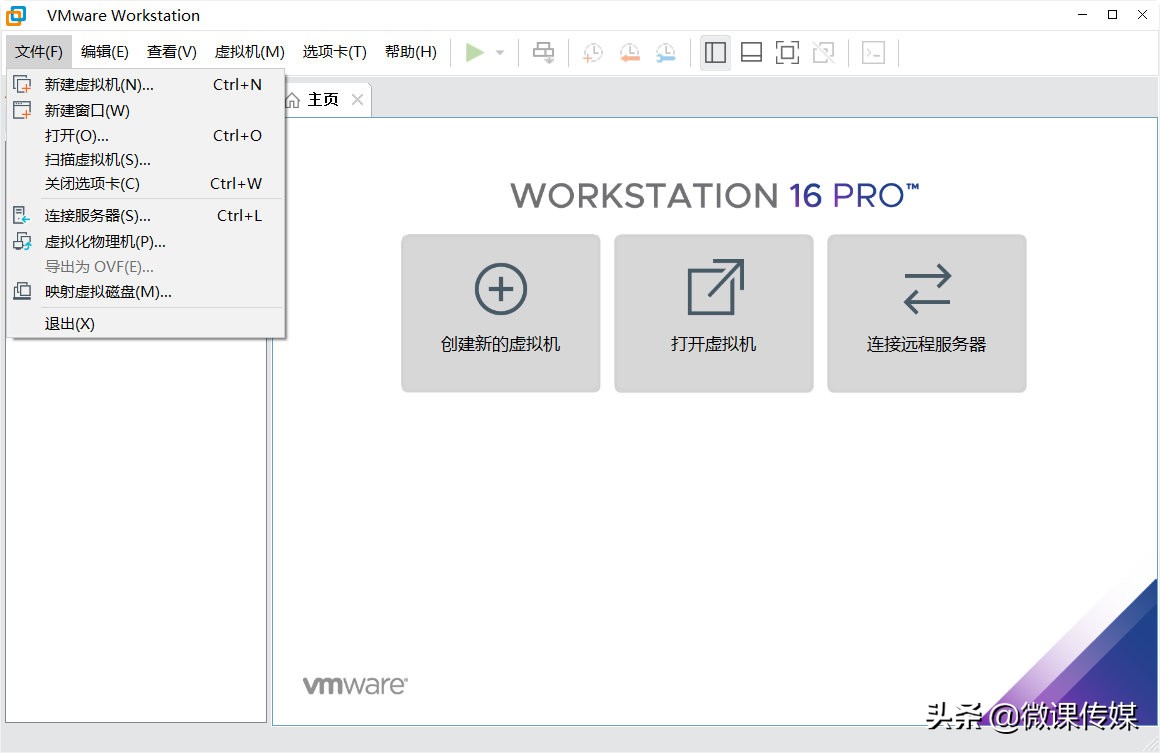
Task: Click the double-arrow remote server icon
Action: [x=927, y=288]
